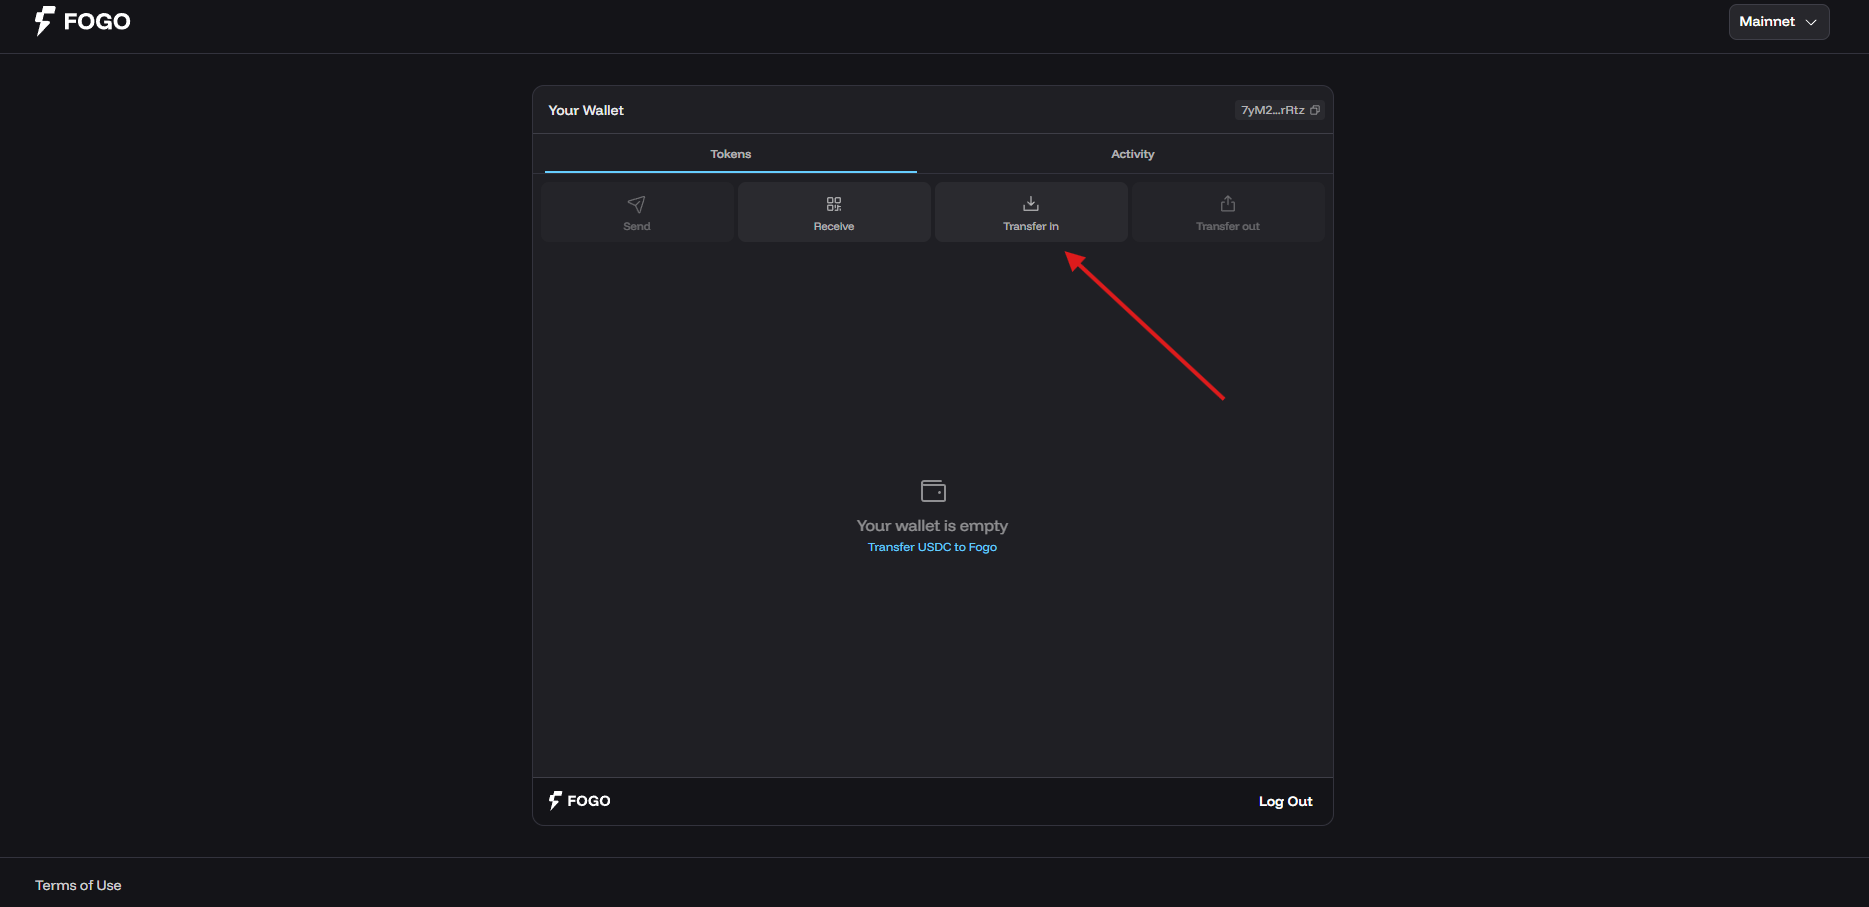The image size is (1869, 907).
Task: Click the FOGO lightning bolt logo in header
Action: pyautogui.click(x=44, y=21)
